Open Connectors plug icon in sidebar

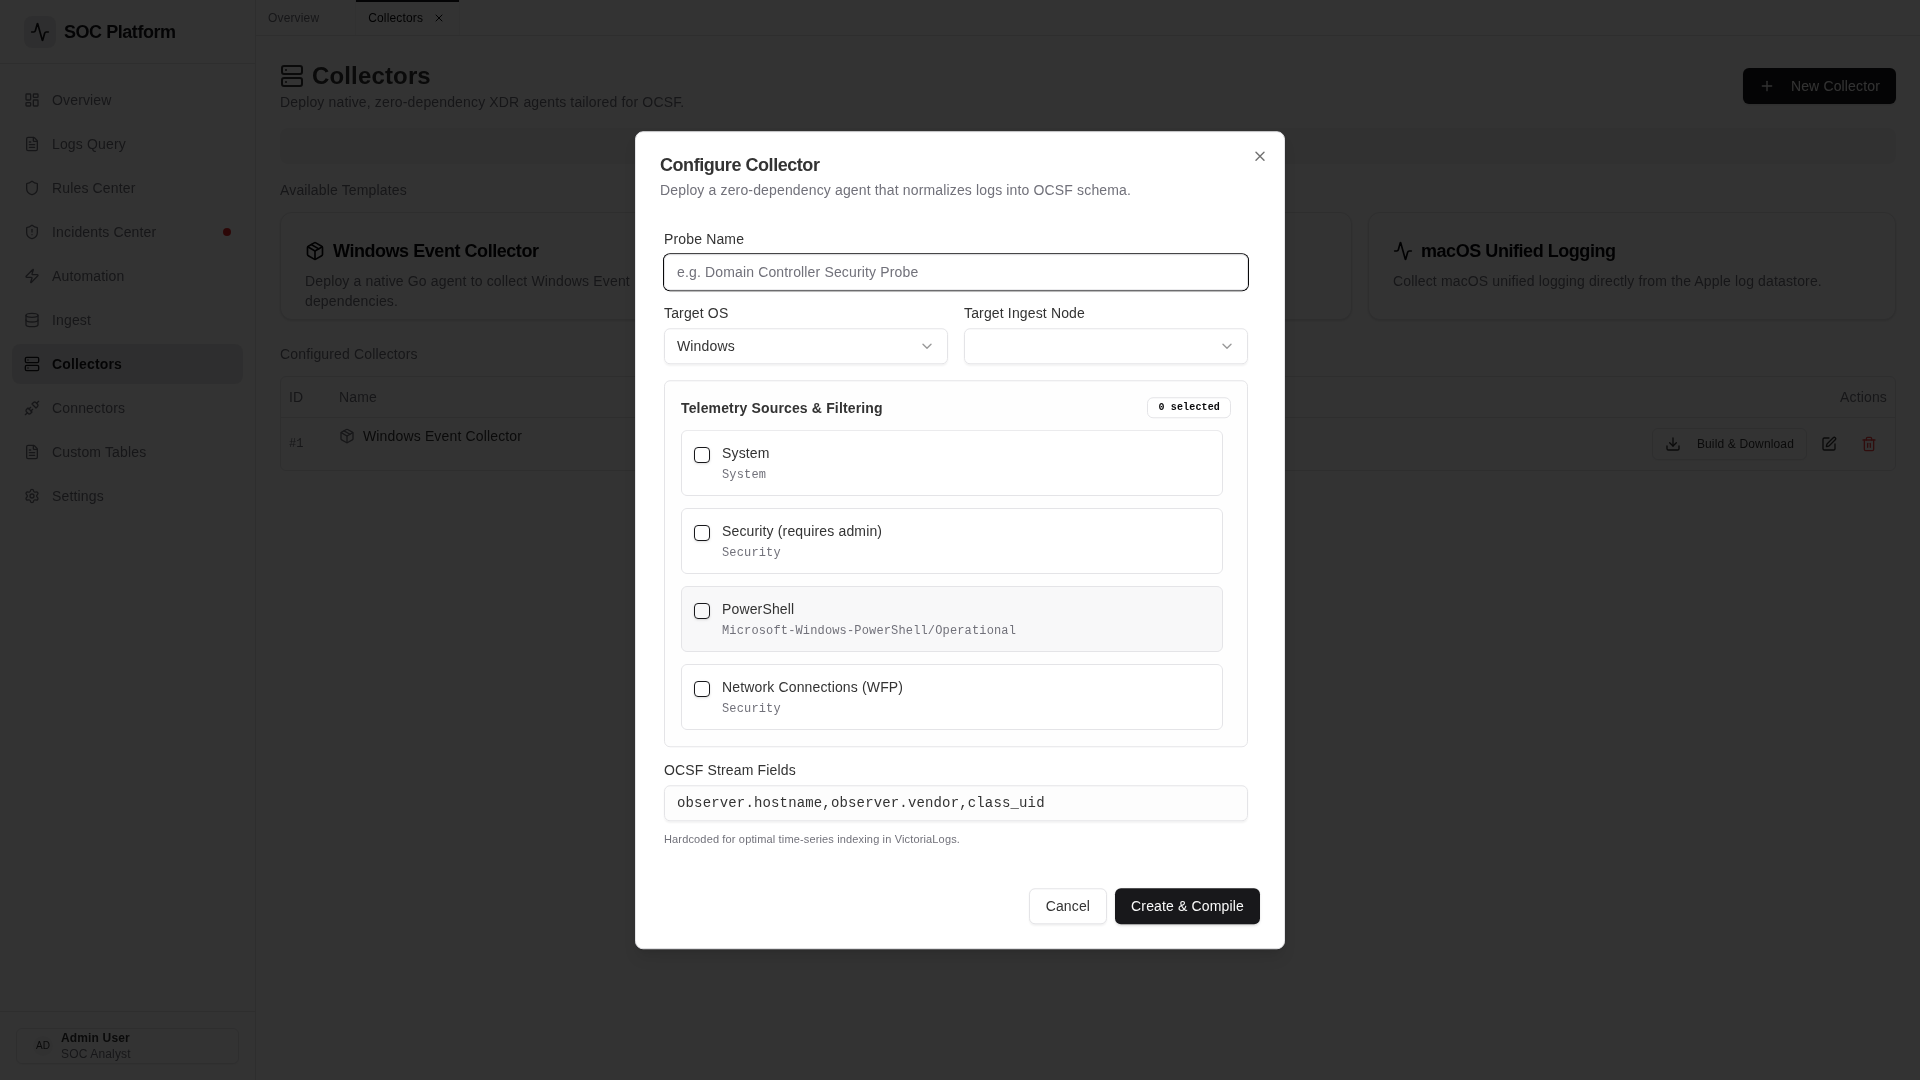(x=32, y=408)
